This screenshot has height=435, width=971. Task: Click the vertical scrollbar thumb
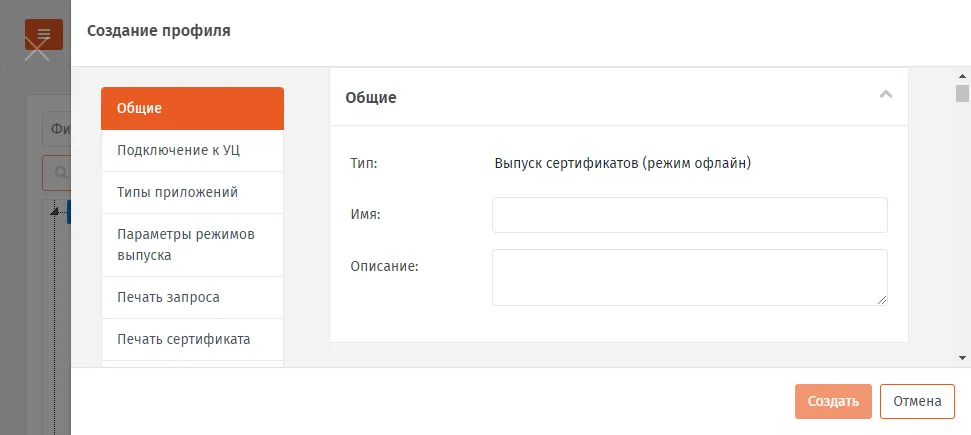coord(962,94)
